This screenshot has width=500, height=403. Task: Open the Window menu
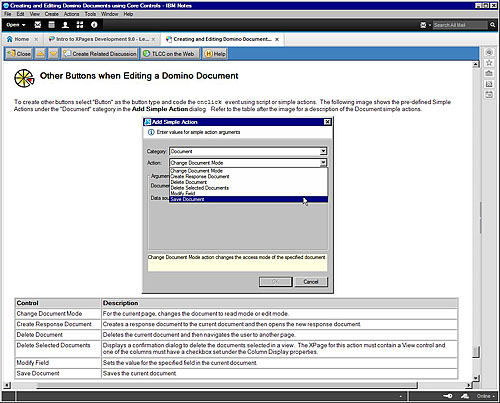click(110, 14)
